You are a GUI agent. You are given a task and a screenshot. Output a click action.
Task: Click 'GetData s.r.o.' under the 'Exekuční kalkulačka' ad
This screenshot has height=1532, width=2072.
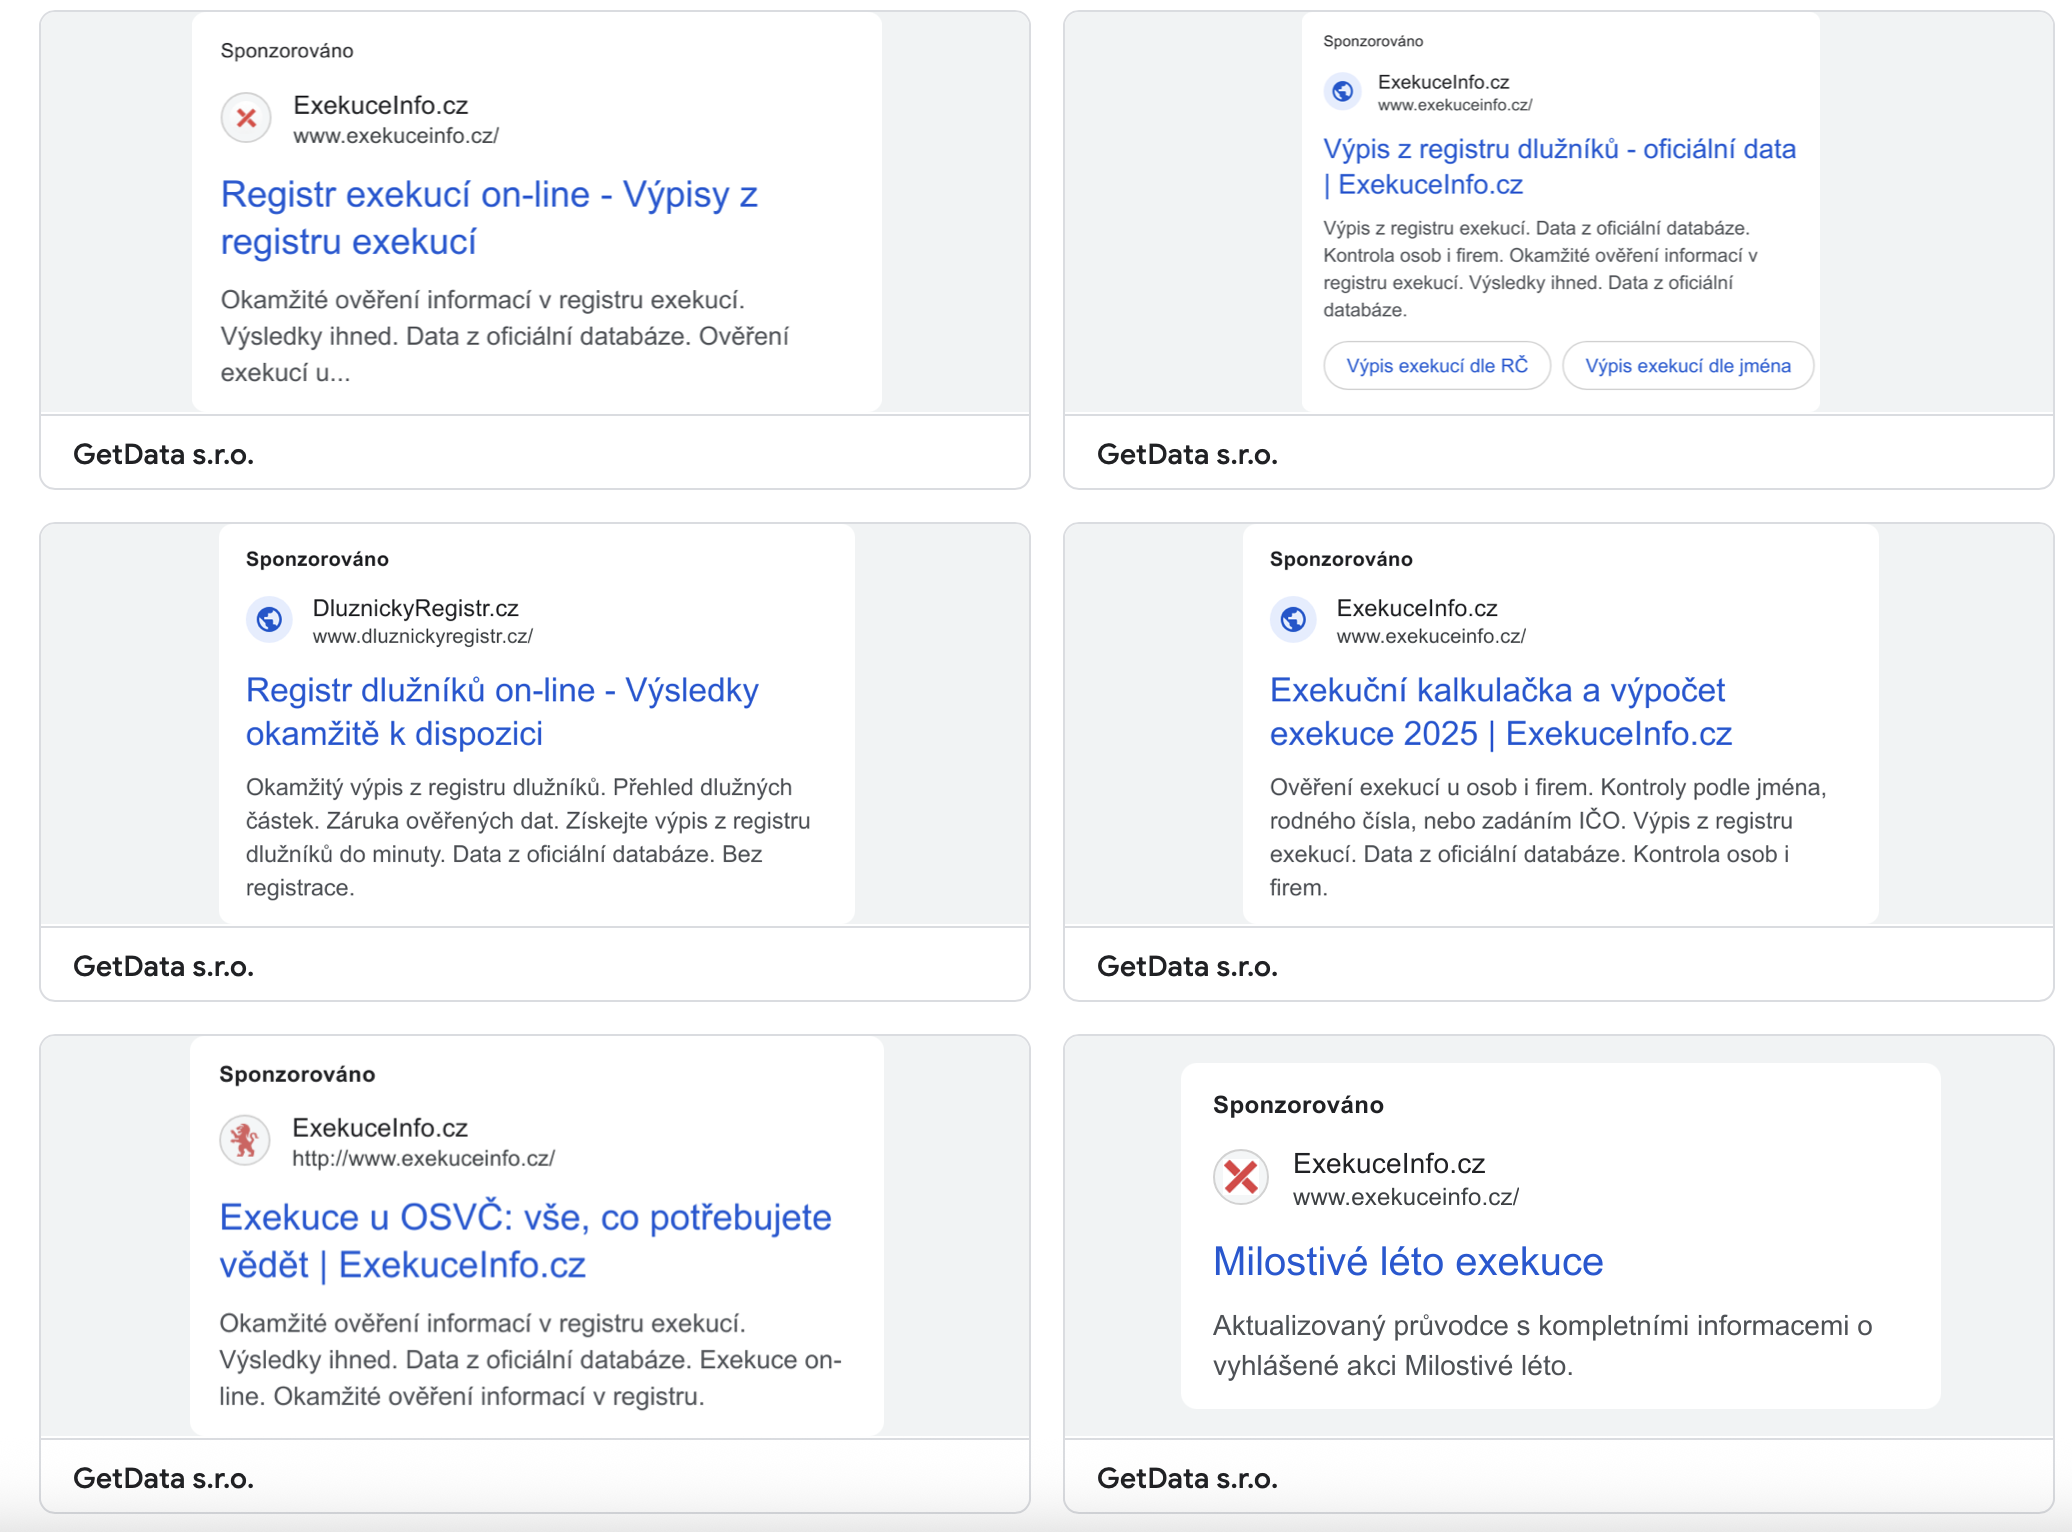pyautogui.click(x=1188, y=967)
